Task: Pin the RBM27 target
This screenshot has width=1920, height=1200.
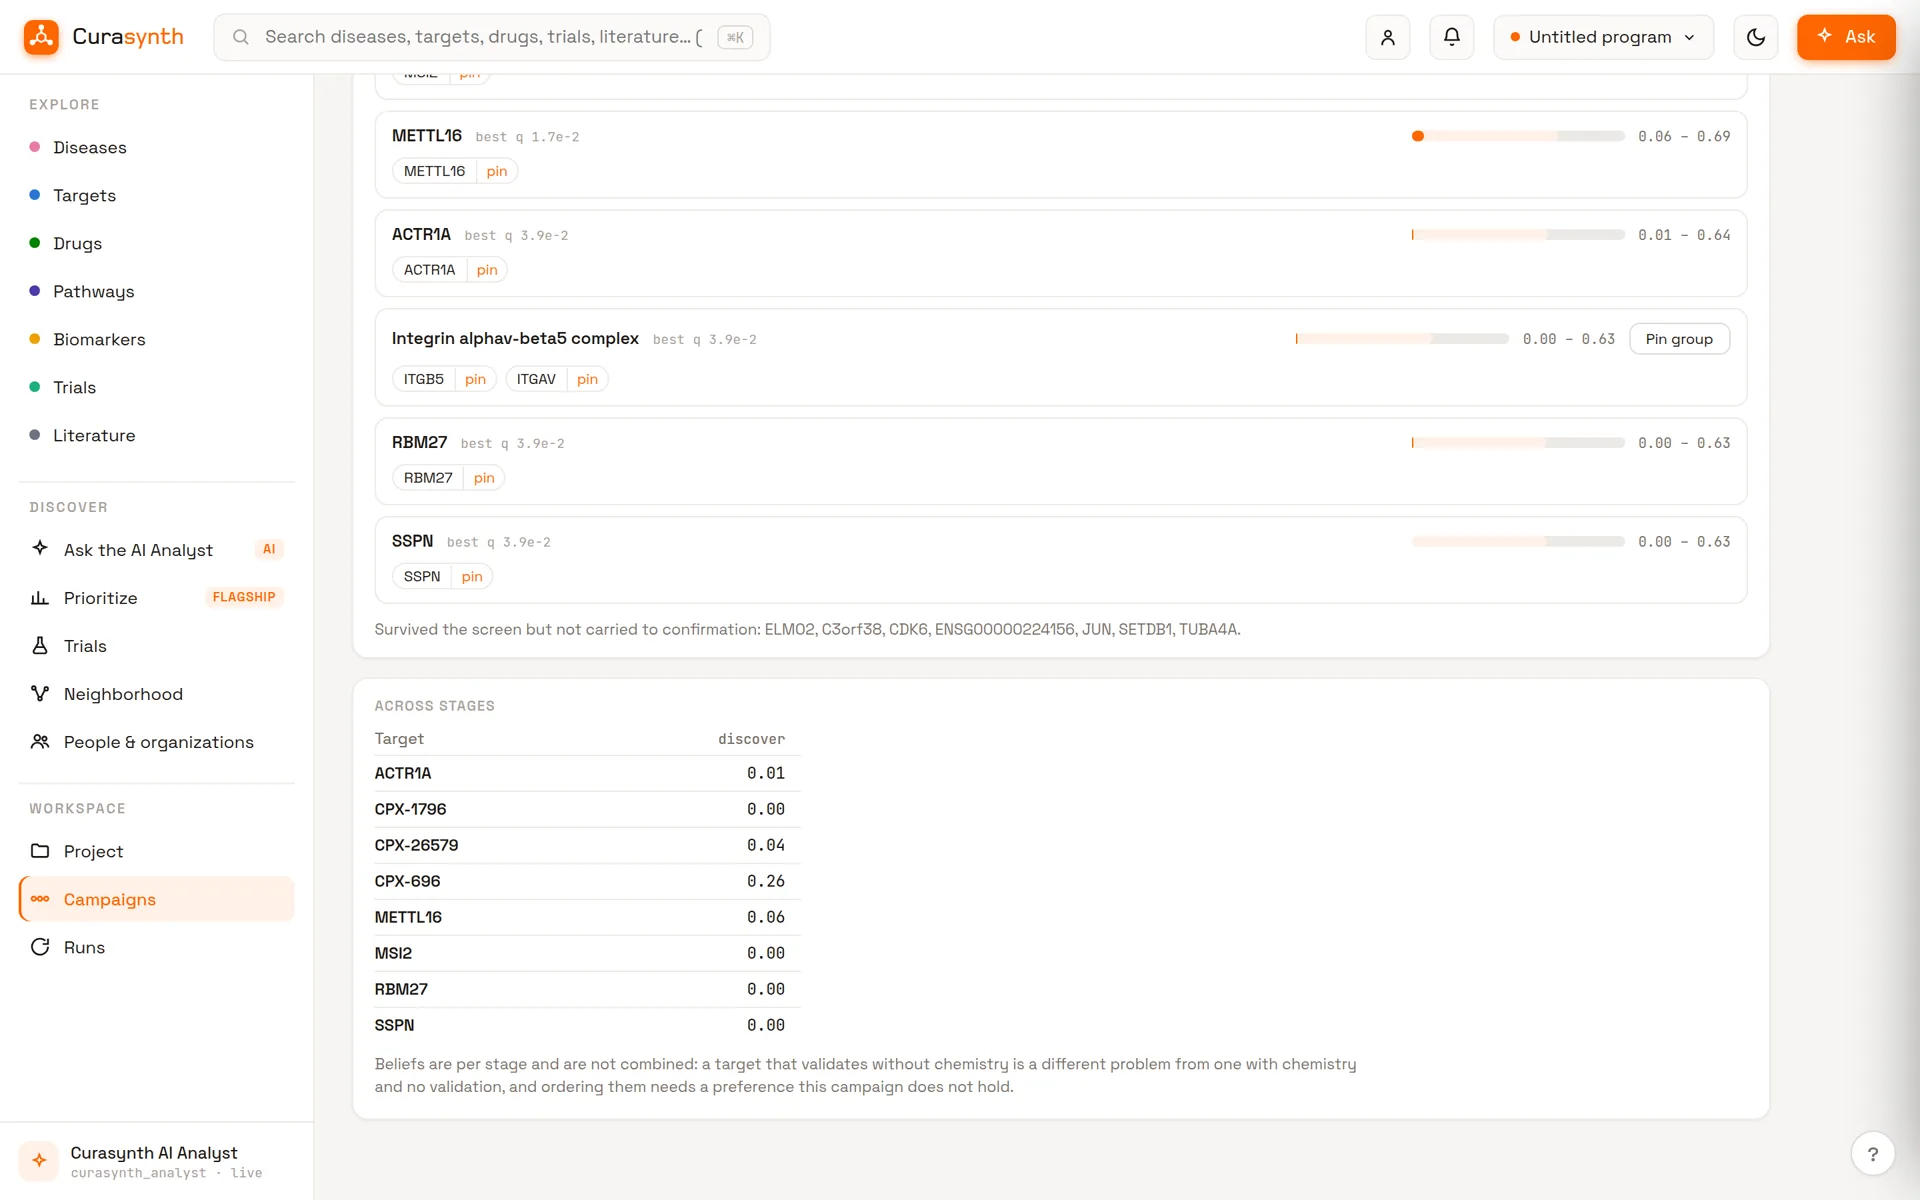Action: pyautogui.click(x=484, y=478)
